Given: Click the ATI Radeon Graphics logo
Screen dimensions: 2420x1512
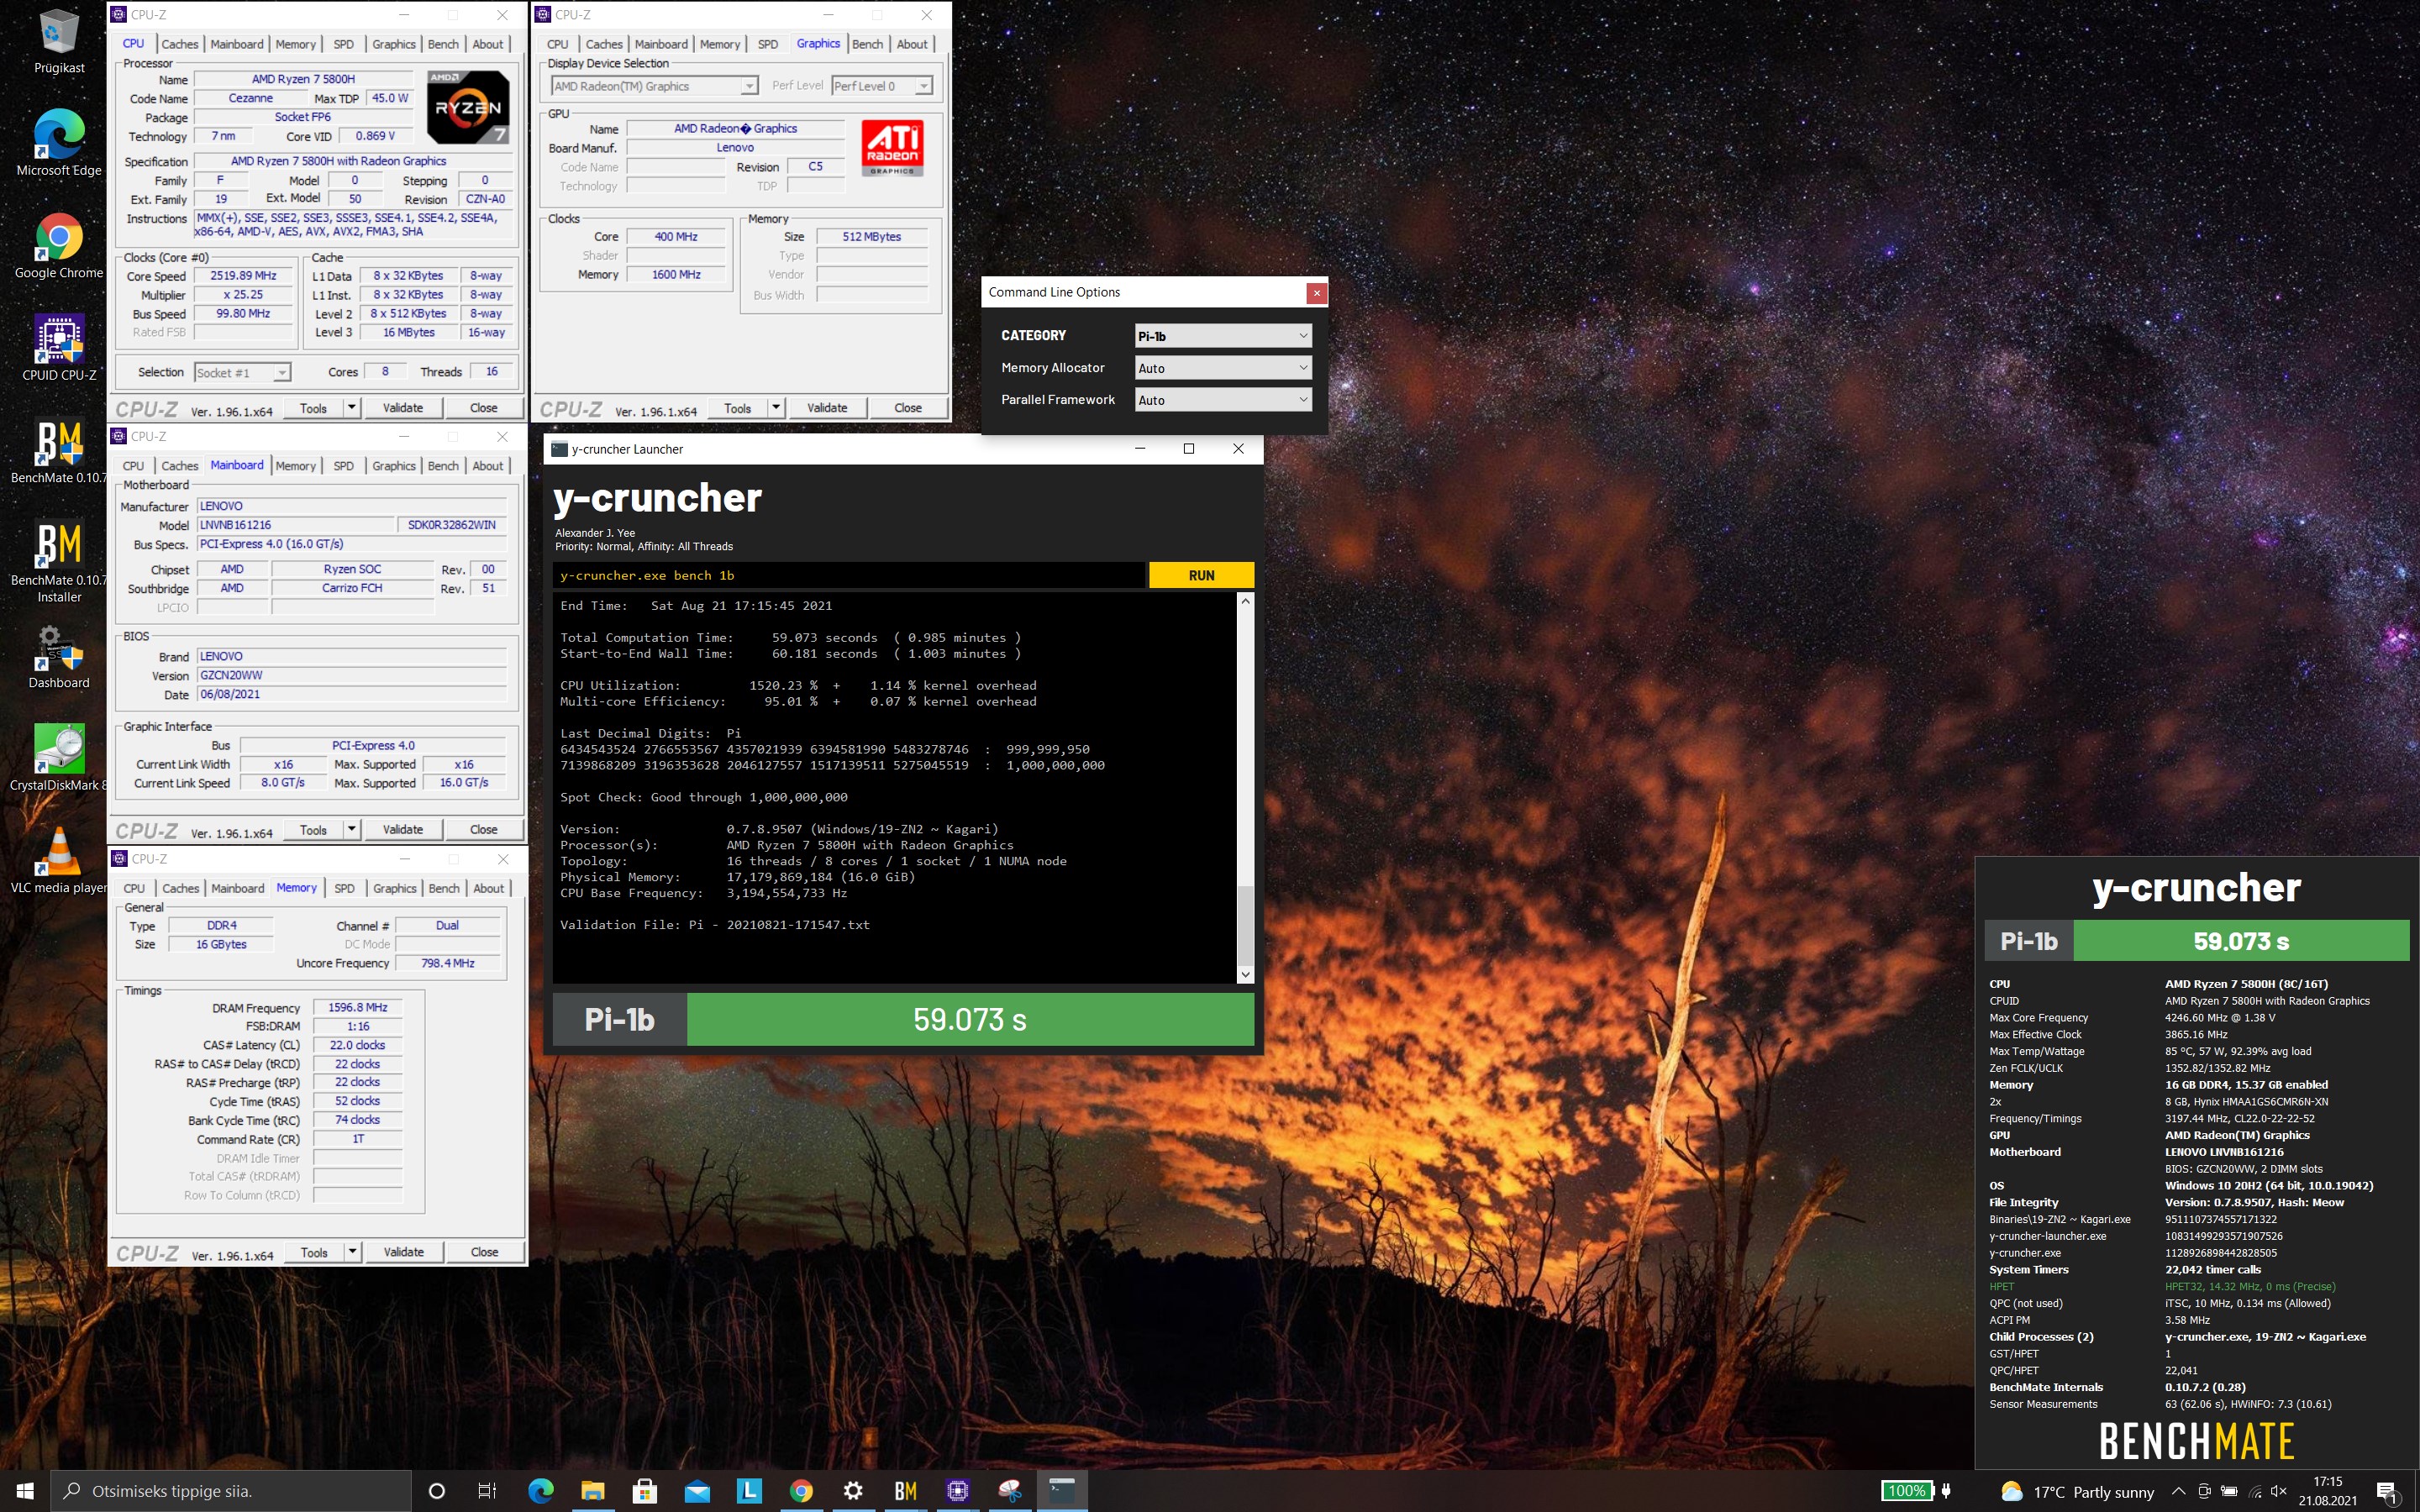Looking at the screenshot, I should pyautogui.click(x=892, y=148).
